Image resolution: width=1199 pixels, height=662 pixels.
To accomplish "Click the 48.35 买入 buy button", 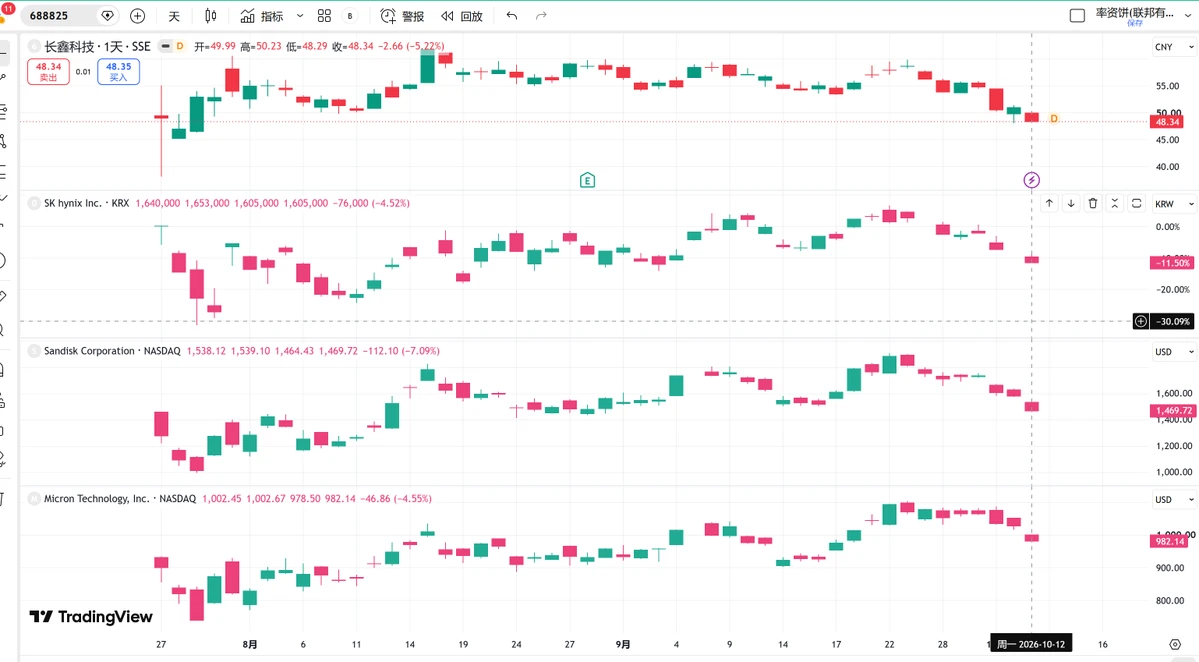I will pyautogui.click(x=119, y=72).
